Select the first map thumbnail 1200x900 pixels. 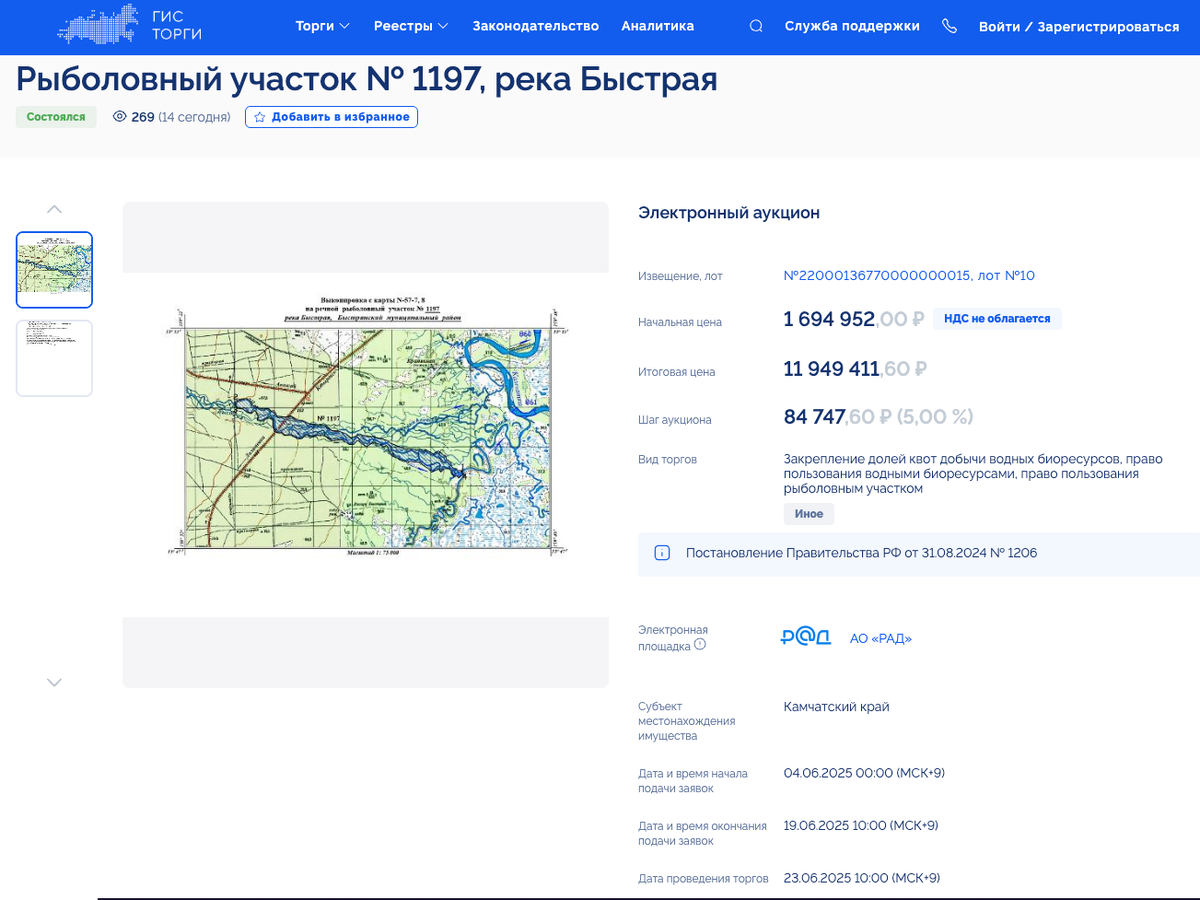coord(54,270)
